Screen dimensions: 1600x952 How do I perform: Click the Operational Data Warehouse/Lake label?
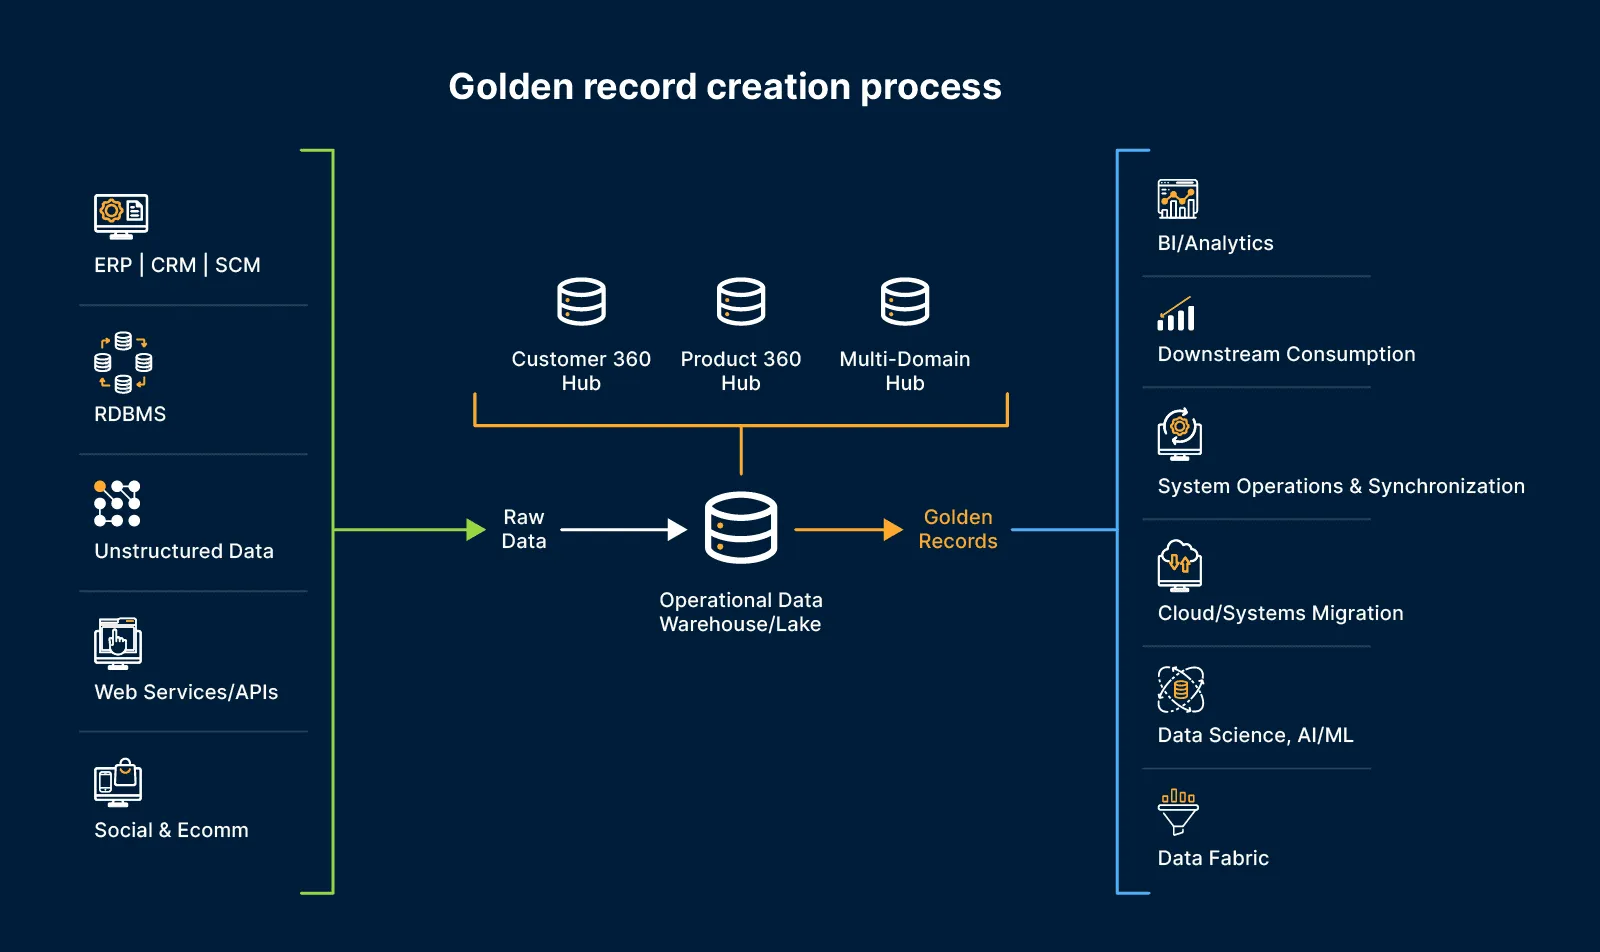pos(741,612)
